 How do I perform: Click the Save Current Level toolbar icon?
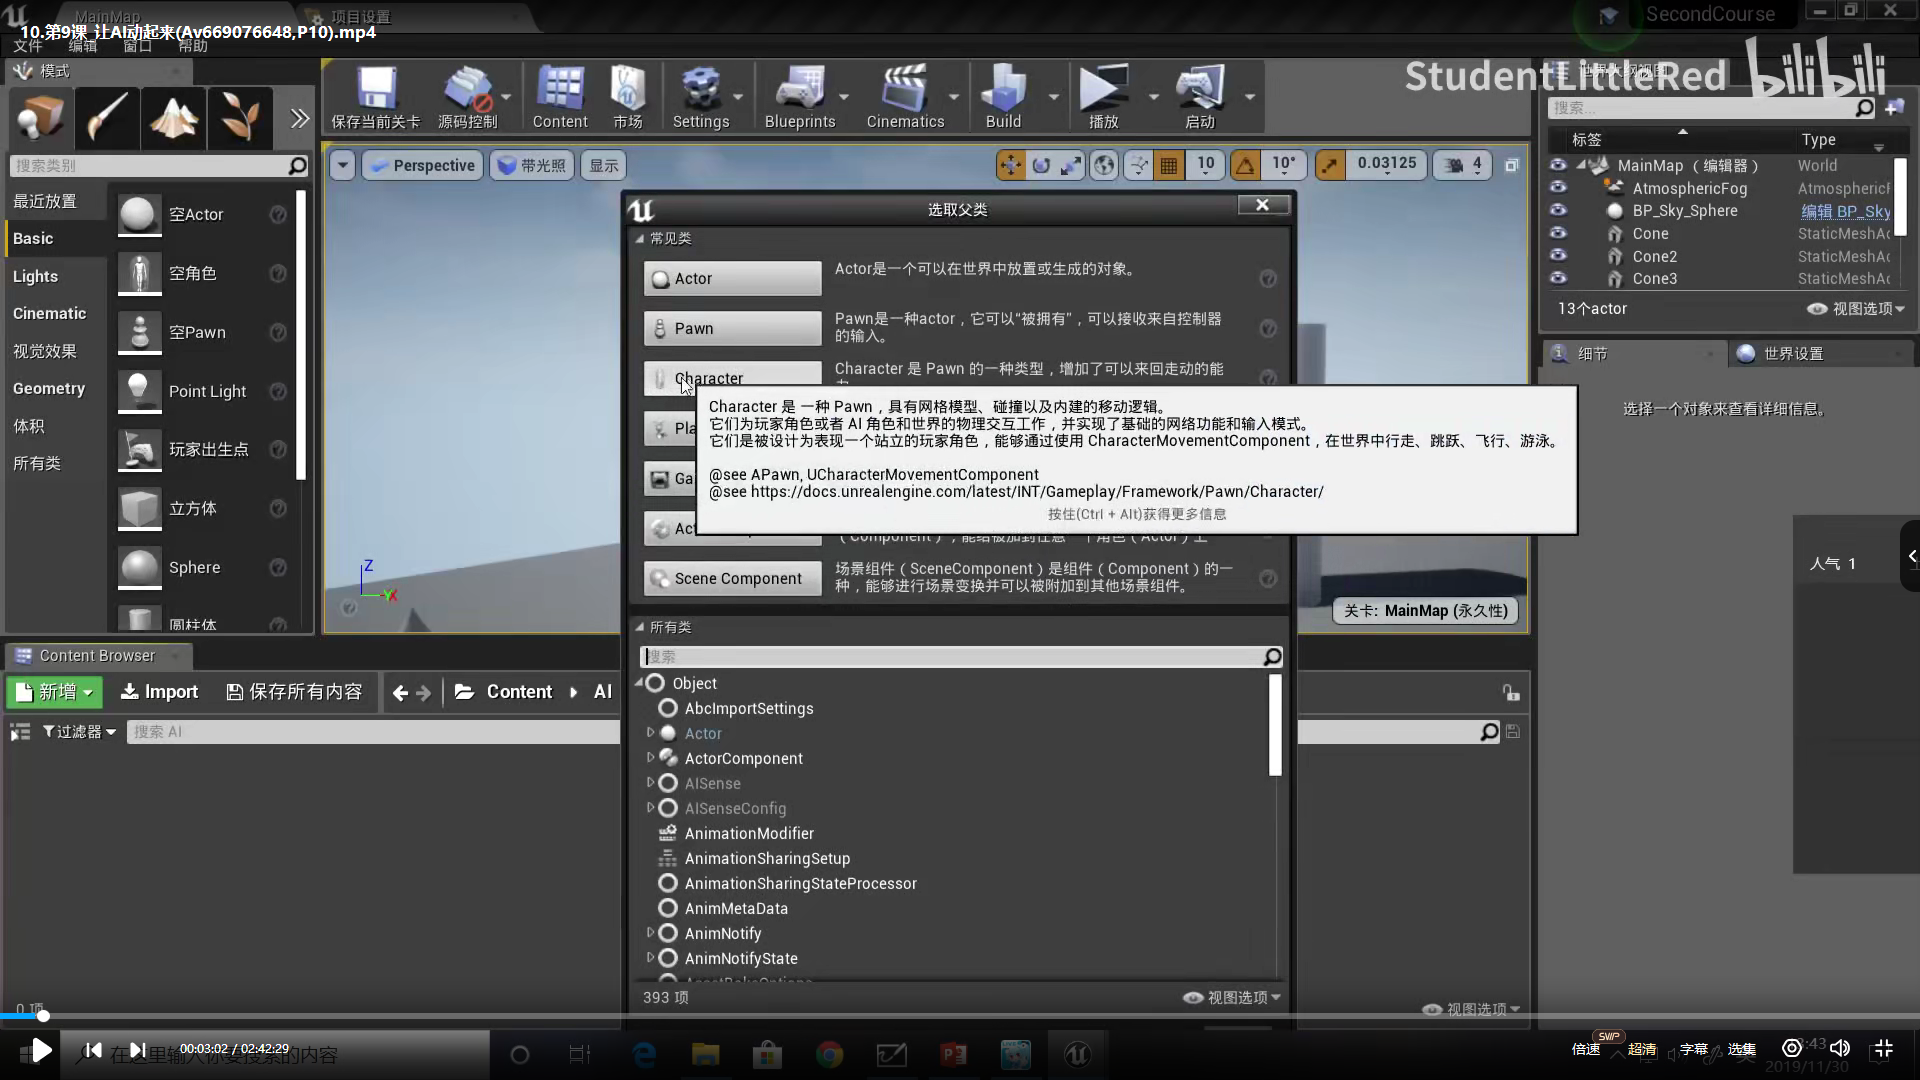tap(376, 97)
